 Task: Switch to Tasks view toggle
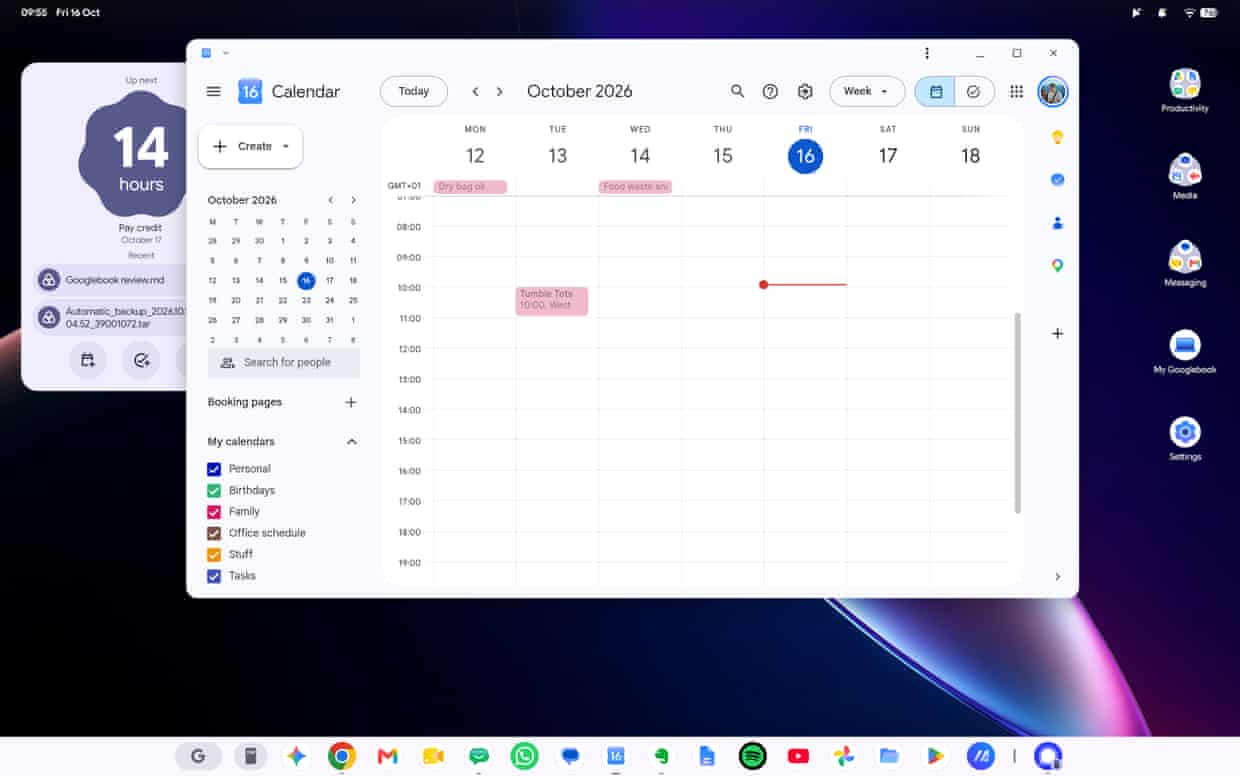click(974, 91)
